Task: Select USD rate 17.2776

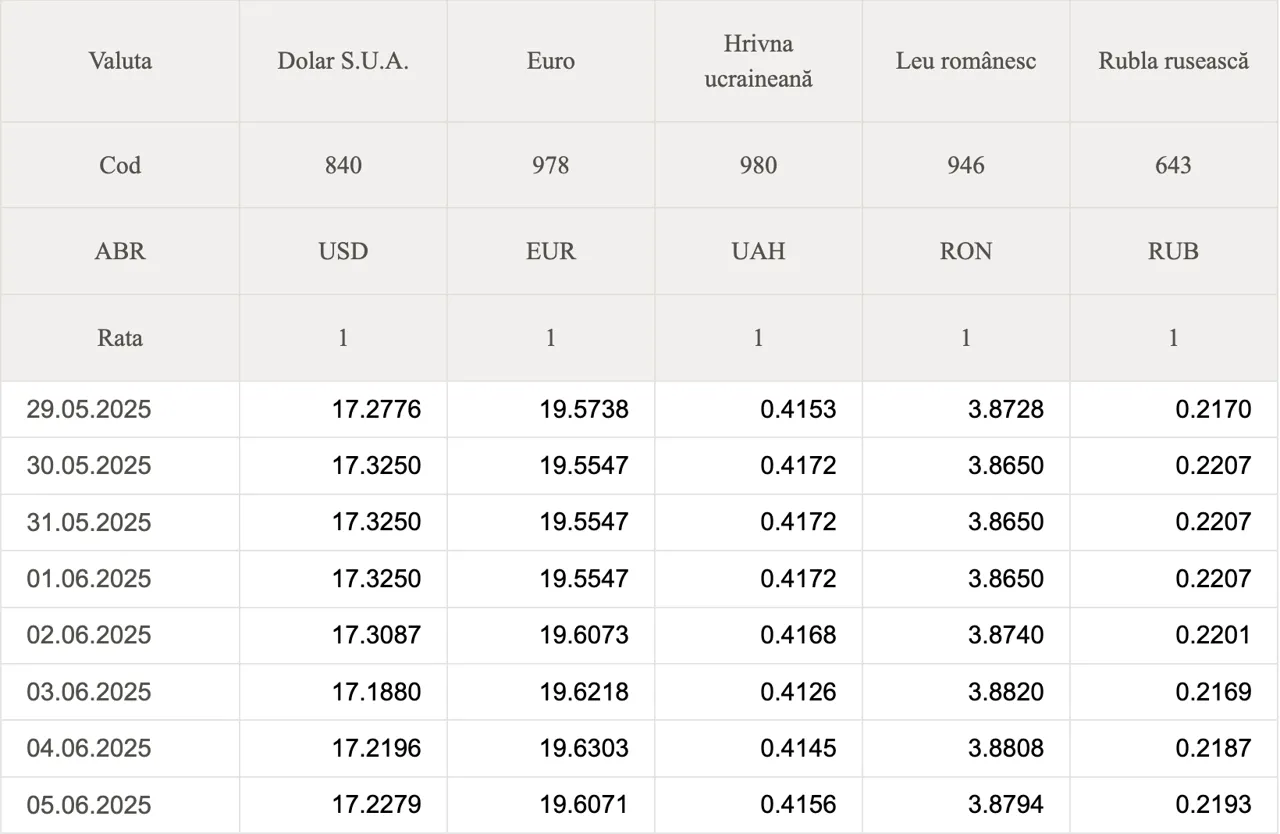Action: click(x=377, y=409)
